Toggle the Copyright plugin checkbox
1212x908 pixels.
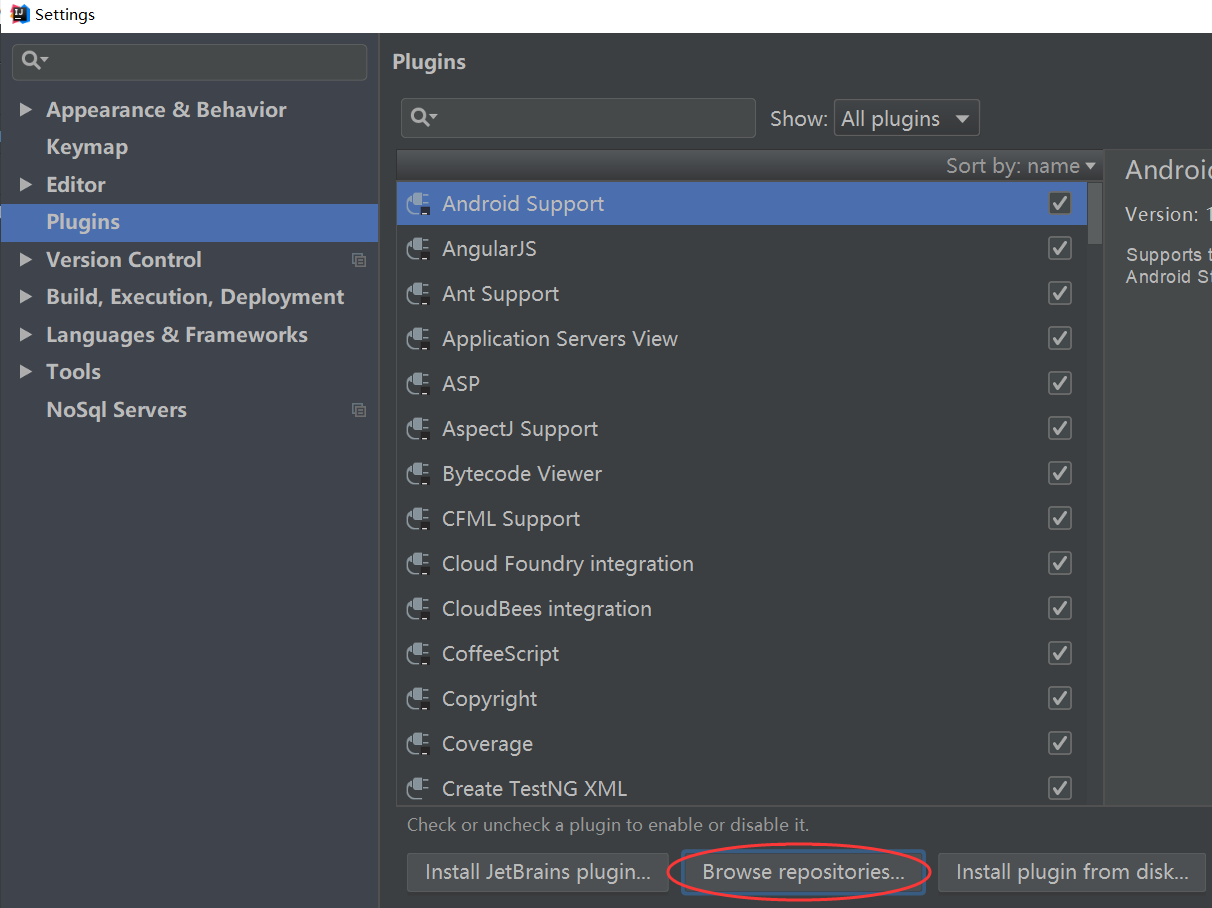pos(1060,699)
